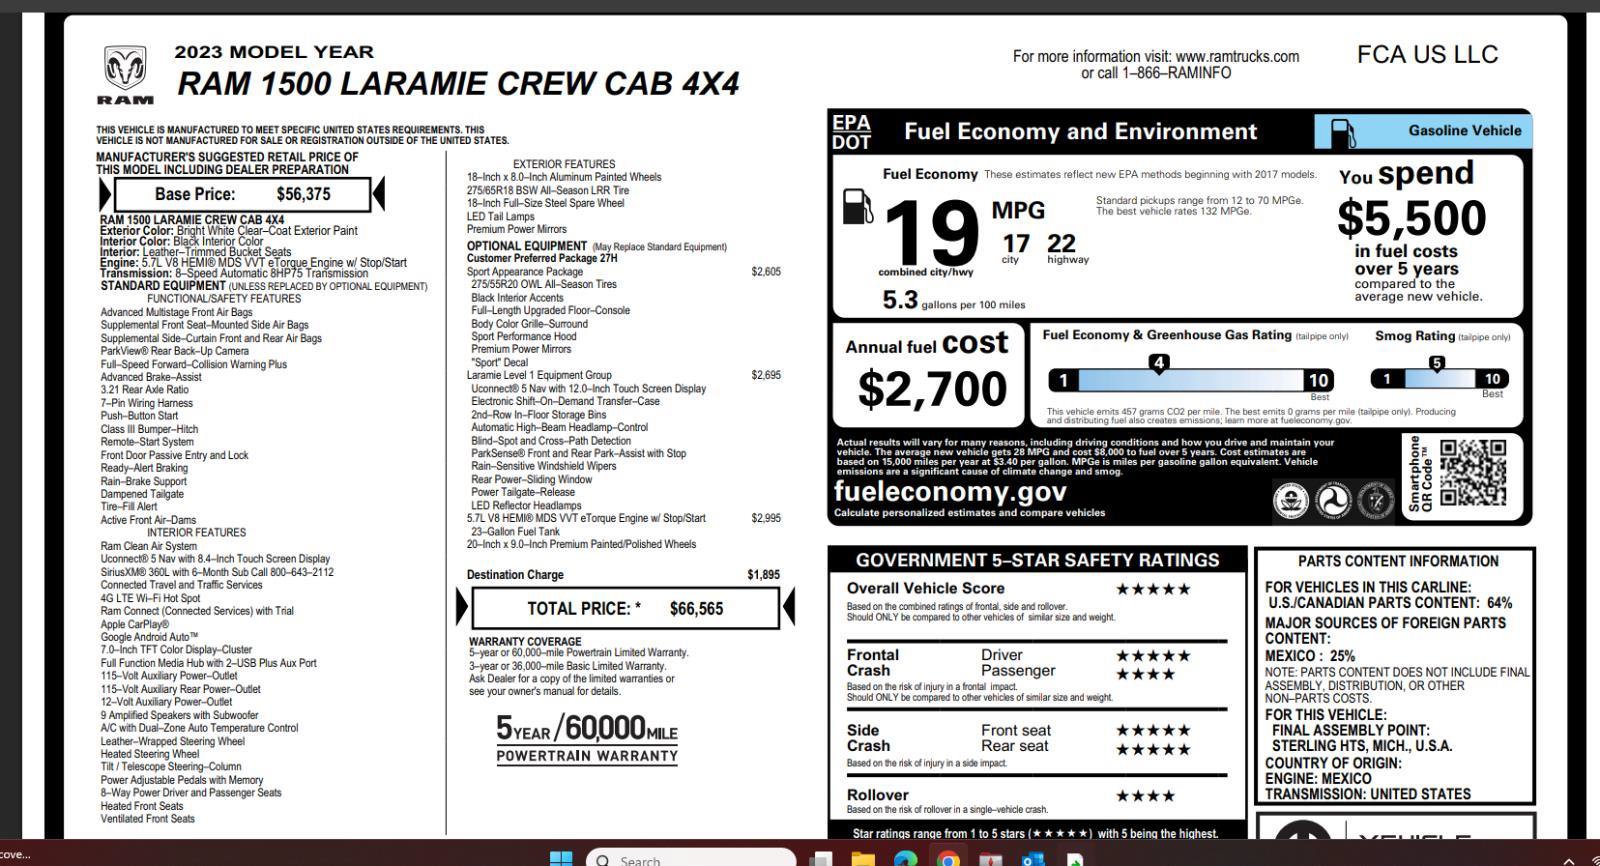Show hidden system tray icons chevron
This screenshot has width=1600, height=866.
(1568, 860)
